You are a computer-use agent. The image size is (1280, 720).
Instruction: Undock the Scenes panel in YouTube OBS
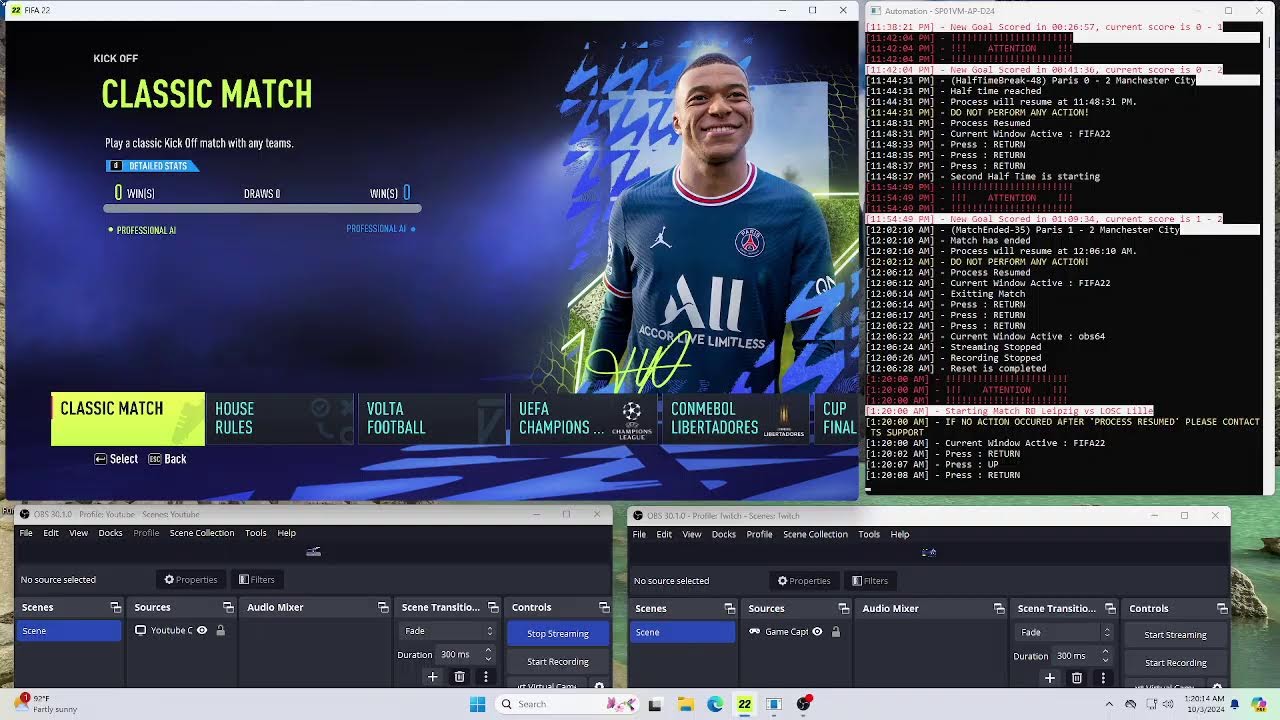(x=116, y=607)
